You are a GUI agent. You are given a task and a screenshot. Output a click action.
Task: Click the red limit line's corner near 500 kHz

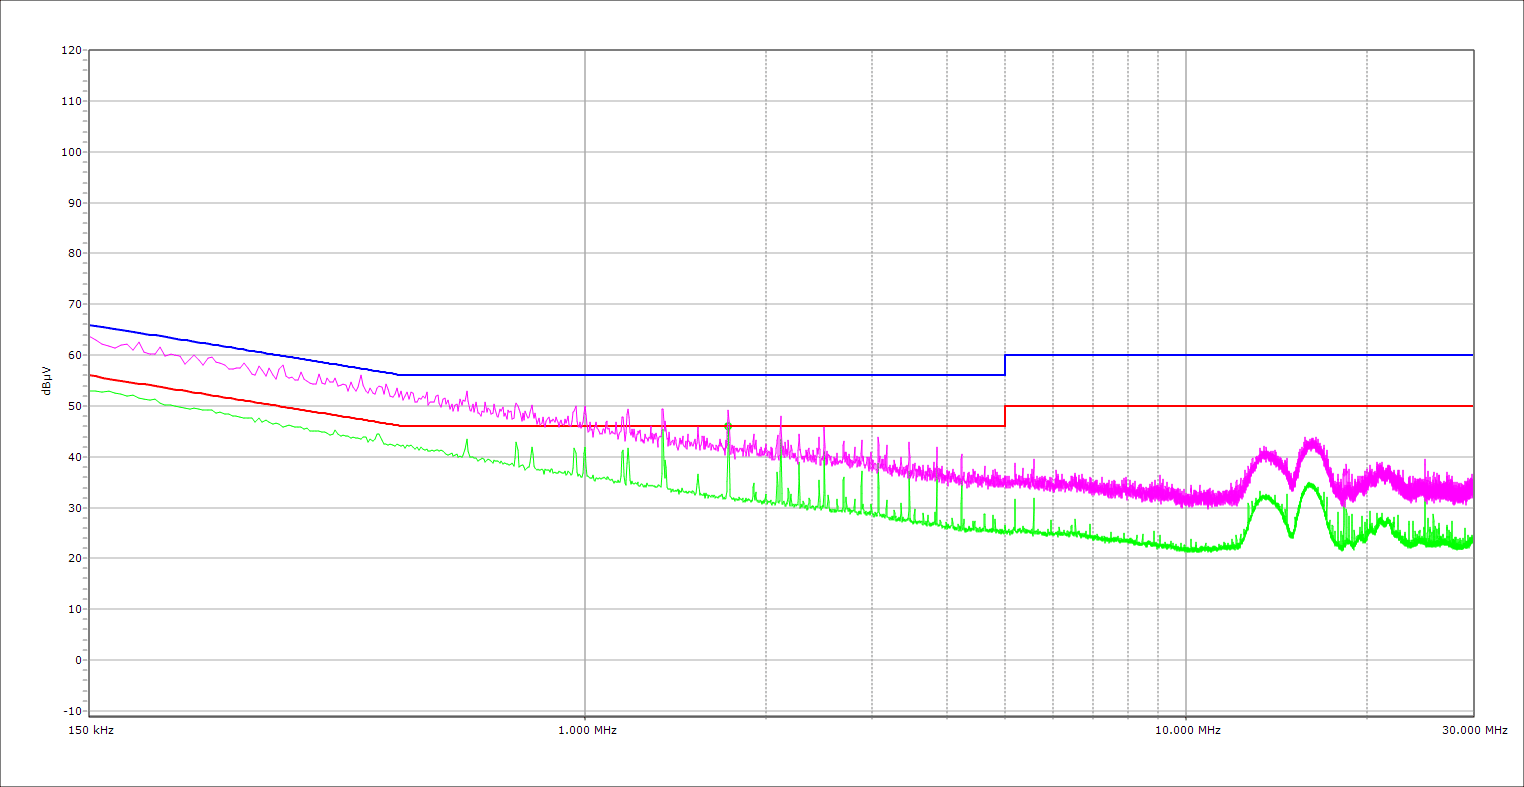click(x=400, y=426)
